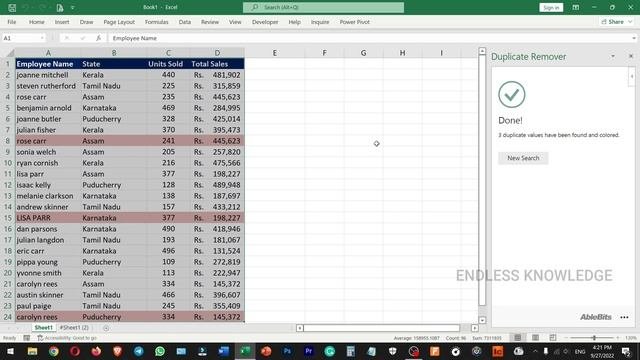Click the AbleBits logo link
This screenshot has height=360, width=640.
click(596, 317)
